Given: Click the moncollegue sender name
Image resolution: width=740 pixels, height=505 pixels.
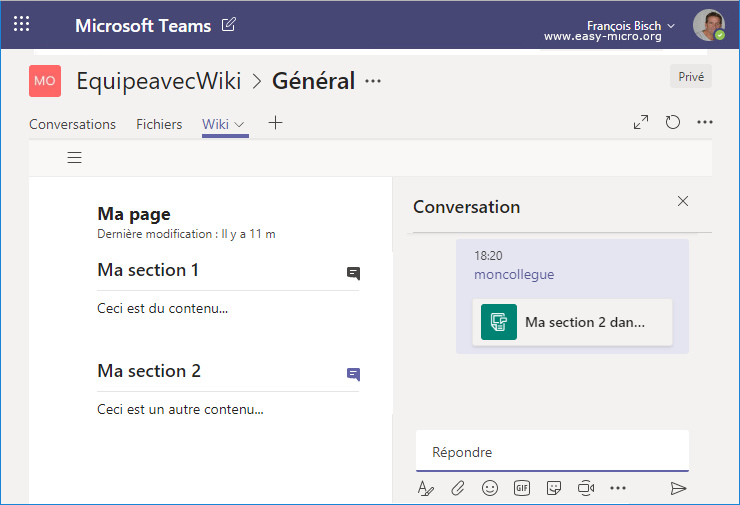Looking at the screenshot, I should pyautogui.click(x=514, y=275).
